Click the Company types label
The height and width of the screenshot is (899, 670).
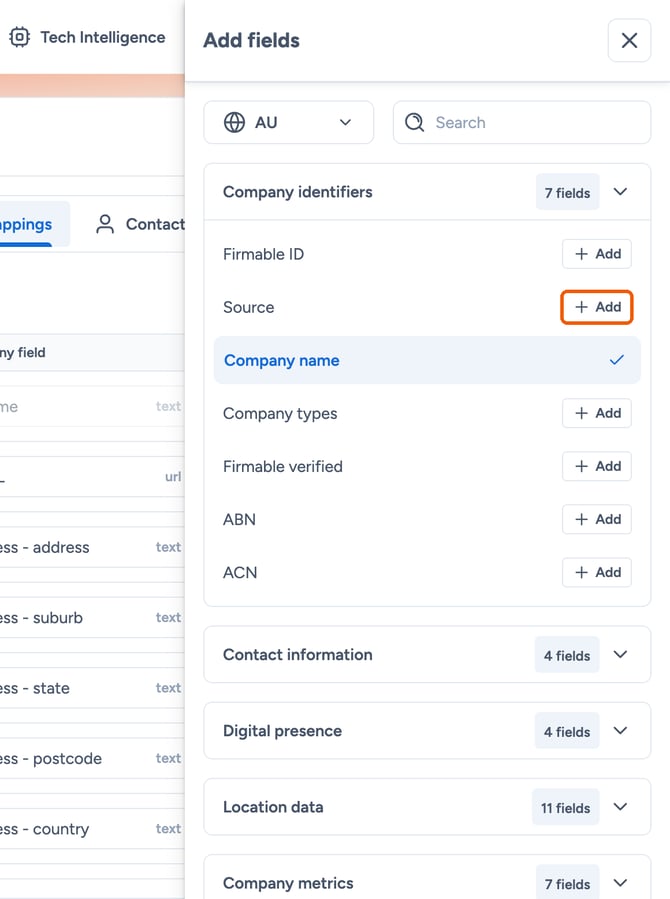(280, 413)
